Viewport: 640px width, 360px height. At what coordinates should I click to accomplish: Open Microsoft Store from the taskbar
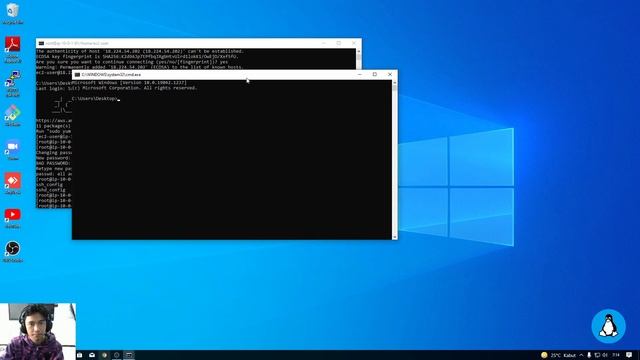[x=80, y=355]
